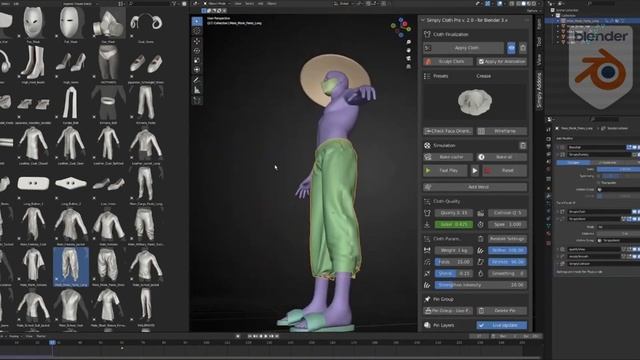Screen dimensions: 640x360
Task: Adjust the Strengthen intensity slider
Action: coord(481,285)
